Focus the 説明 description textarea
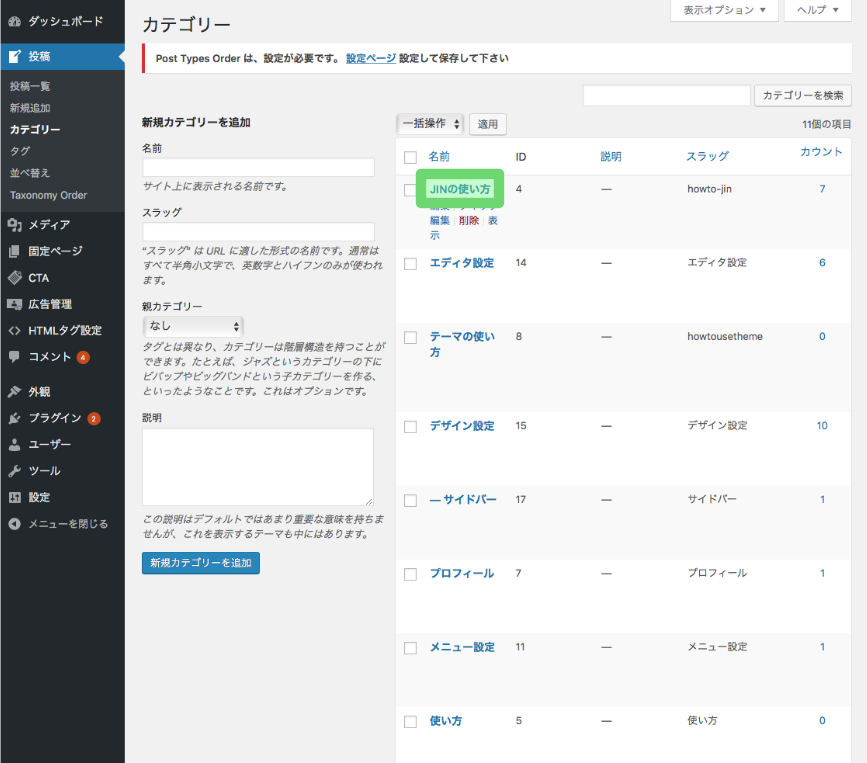867x763 pixels. (x=258, y=467)
